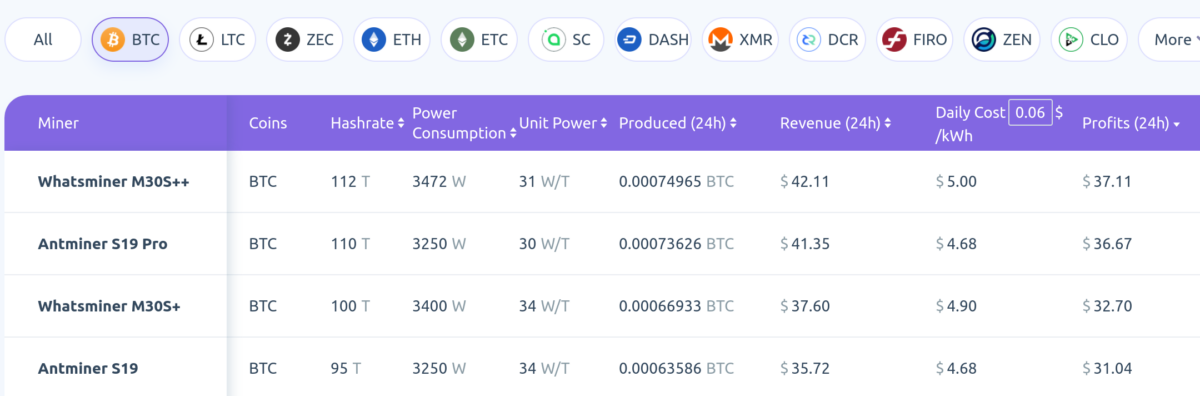Open Antminer S19 Pro miner link
This screenshot has height=396, width=1200.
tap(102, 243)
